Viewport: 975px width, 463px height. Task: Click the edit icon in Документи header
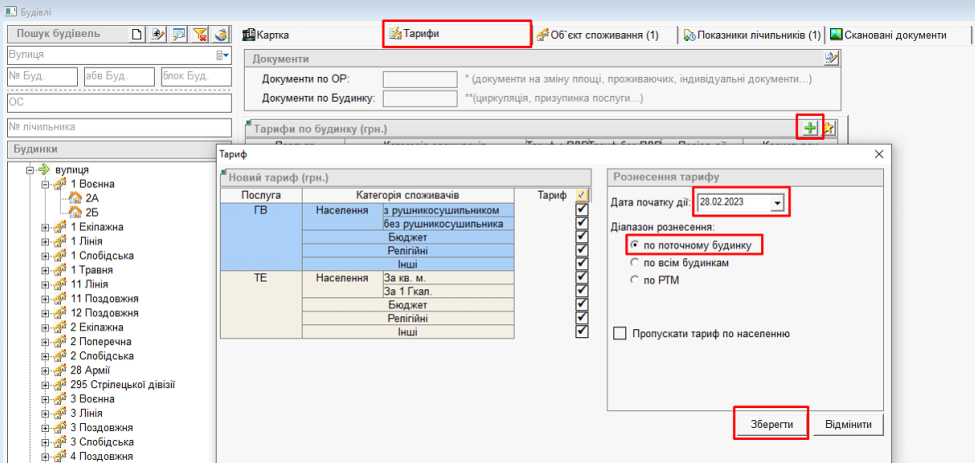point(830,59)
